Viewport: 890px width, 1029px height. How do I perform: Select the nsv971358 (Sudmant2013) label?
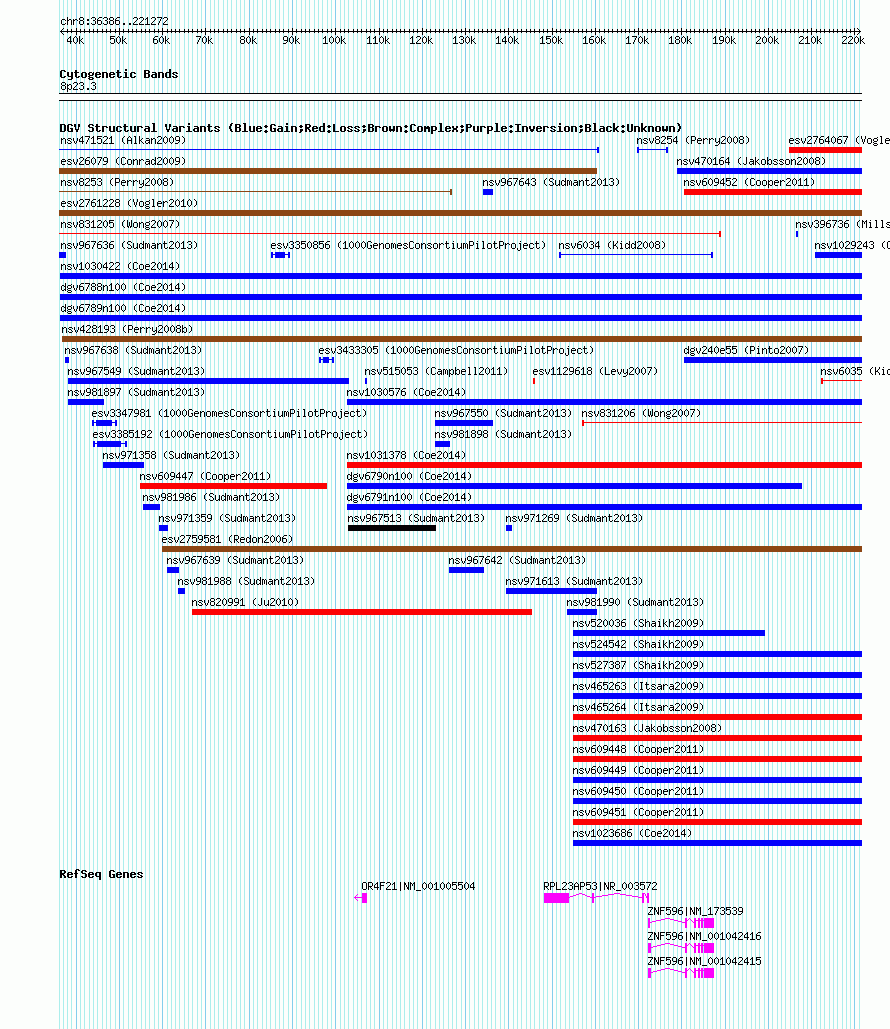pos(171,455)
